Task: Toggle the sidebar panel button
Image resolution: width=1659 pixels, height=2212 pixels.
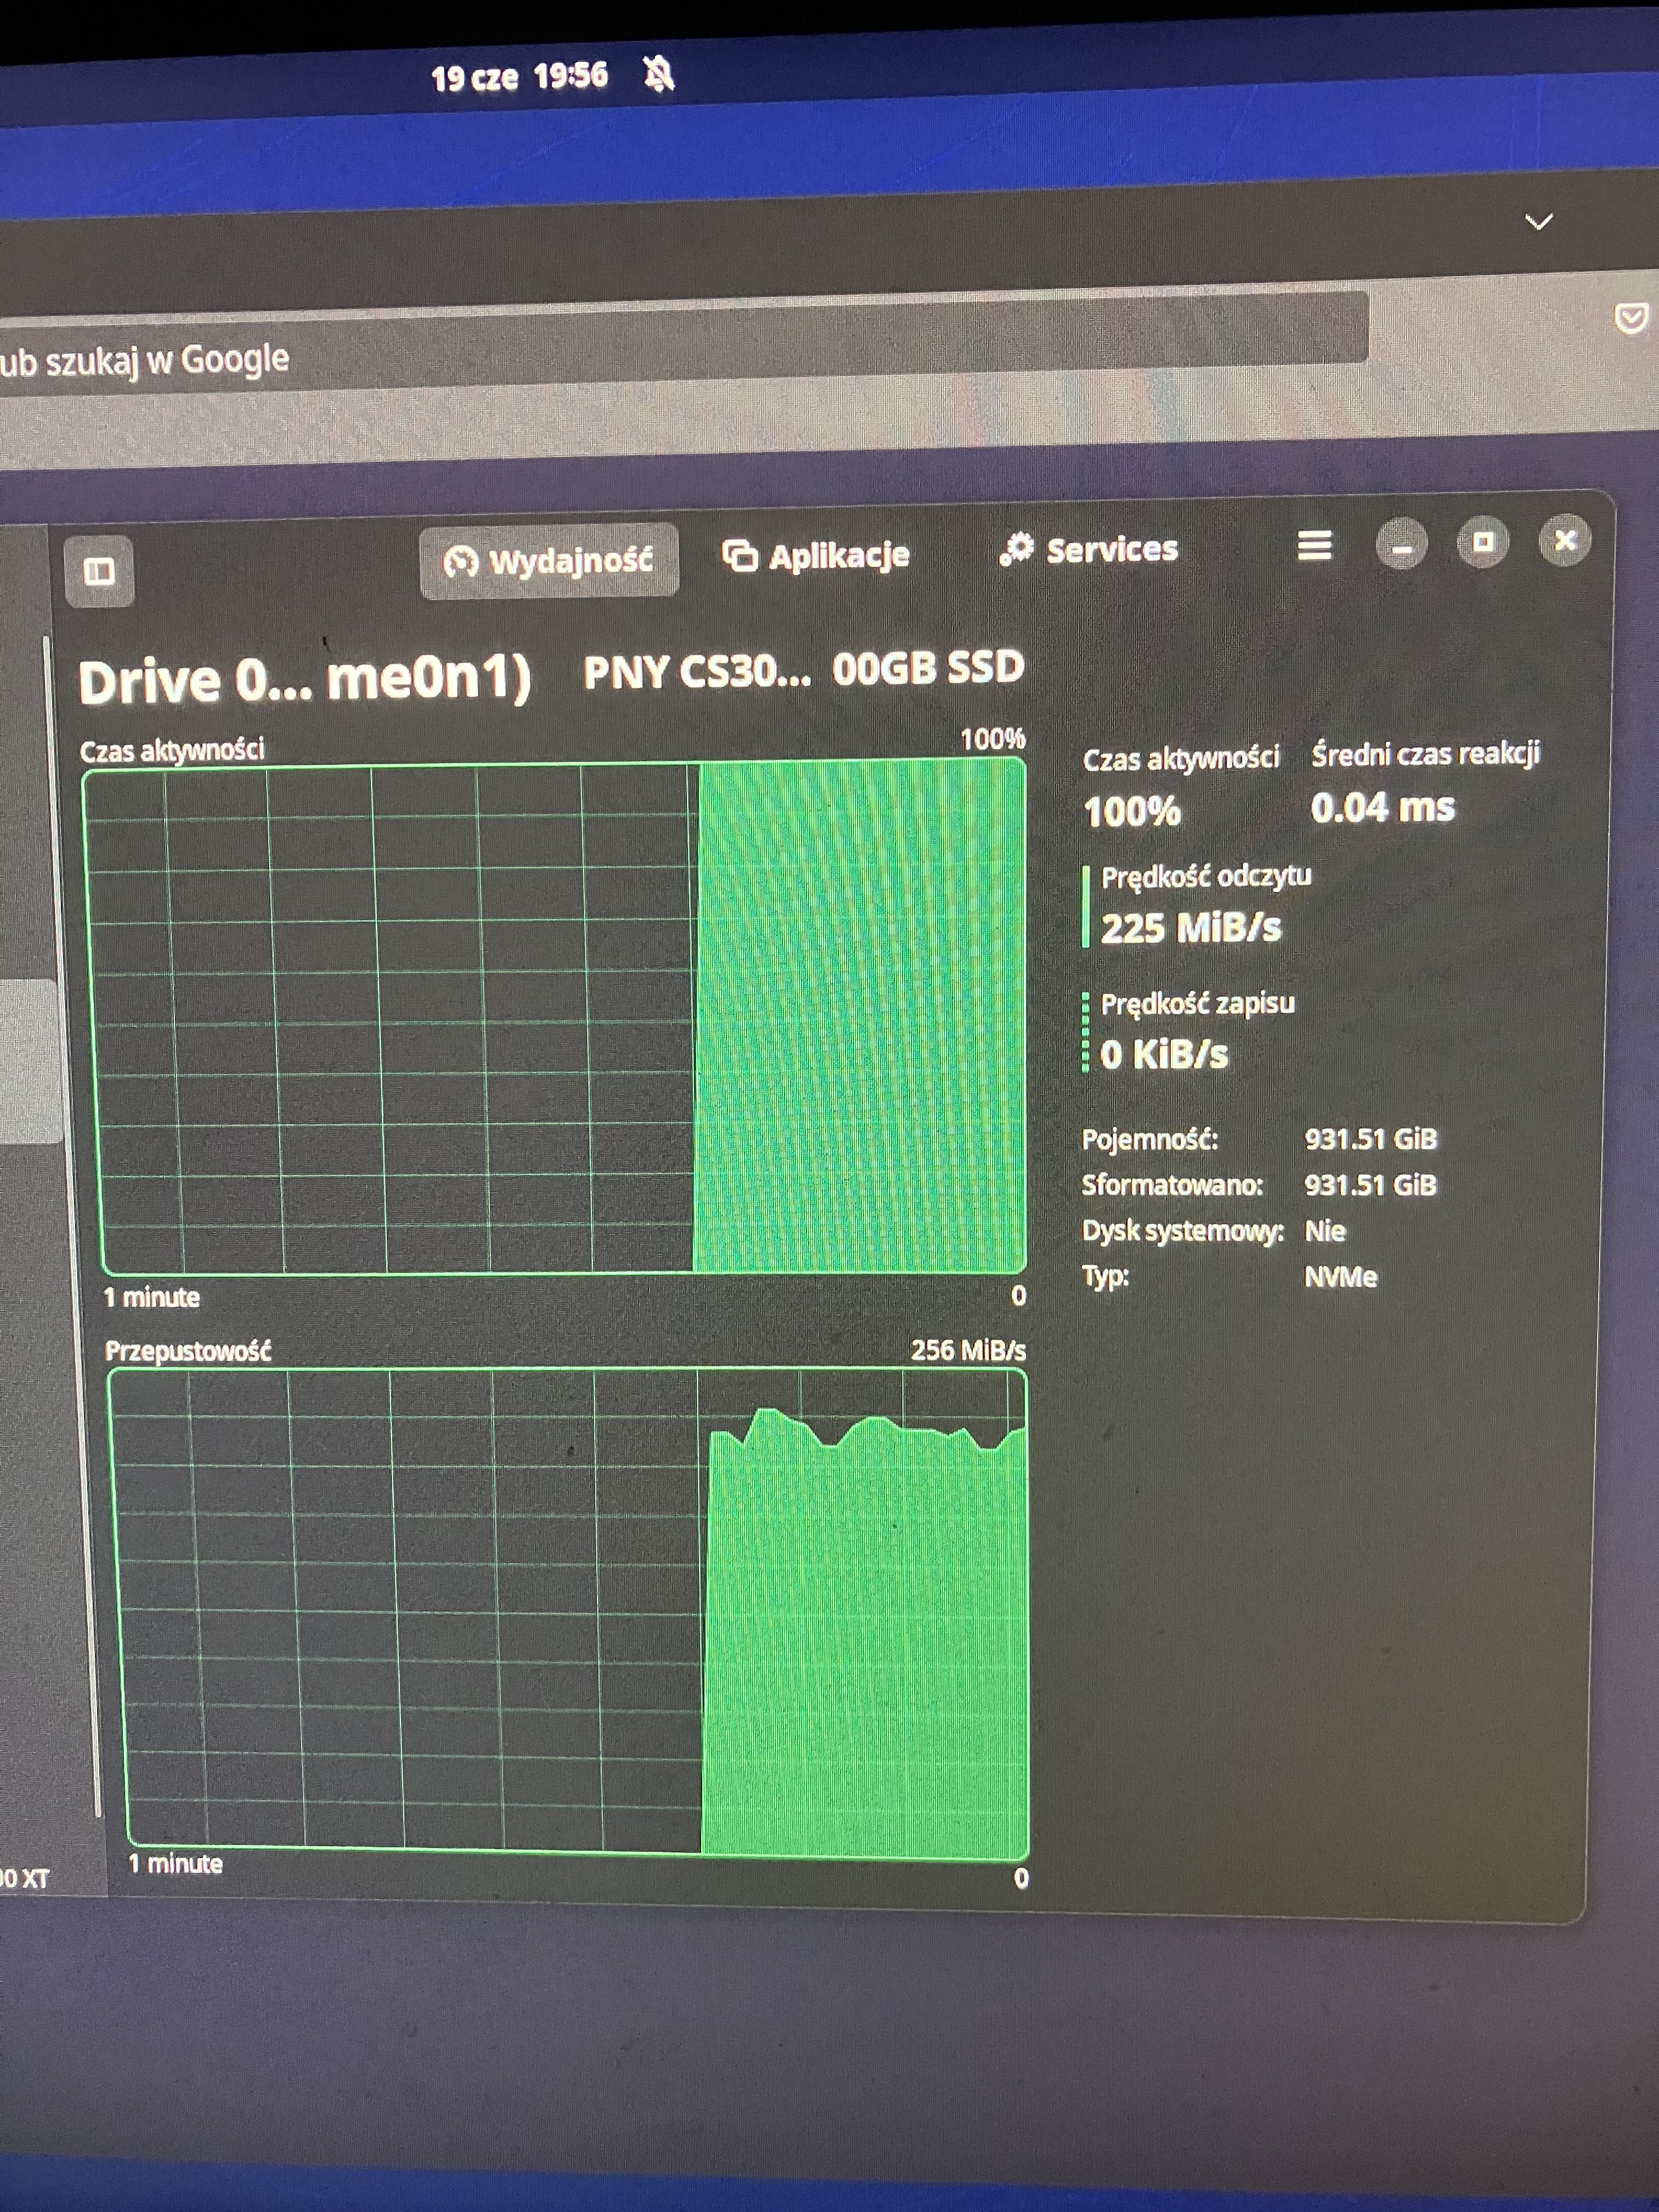Action: [x=98, y=571]
